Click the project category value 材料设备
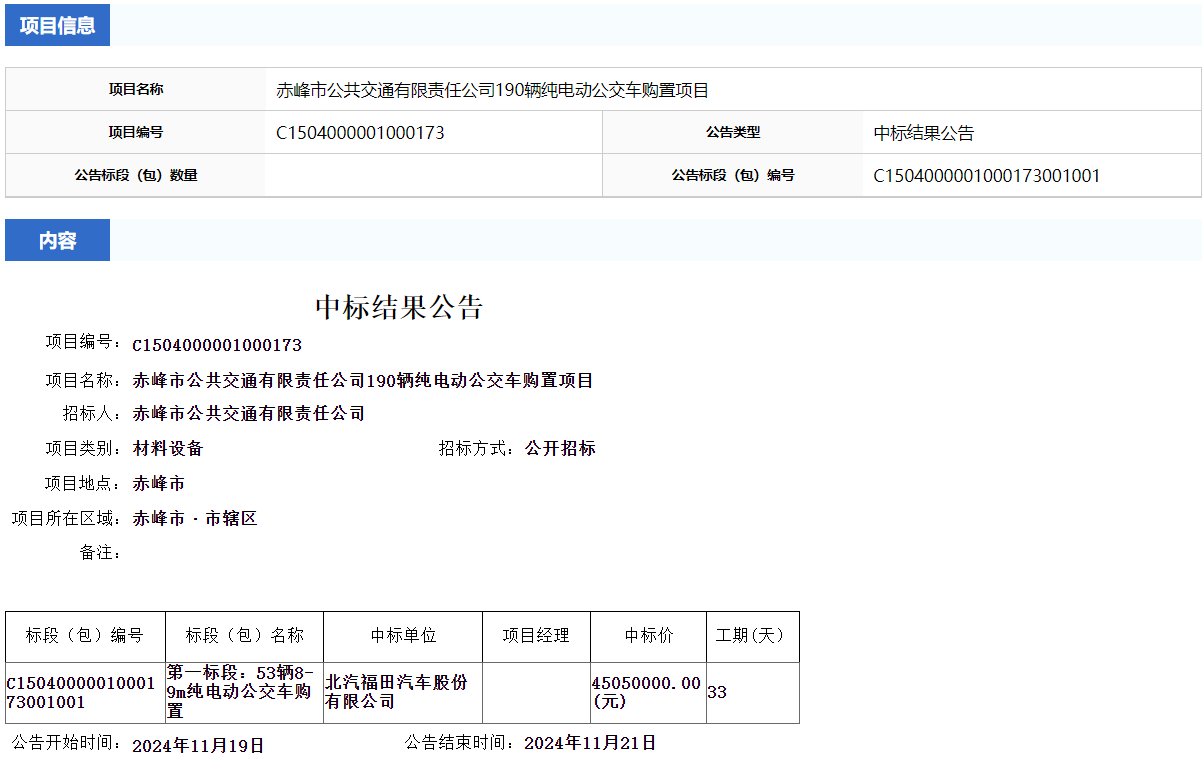The image size is (1204, 764). click(167, 448)
